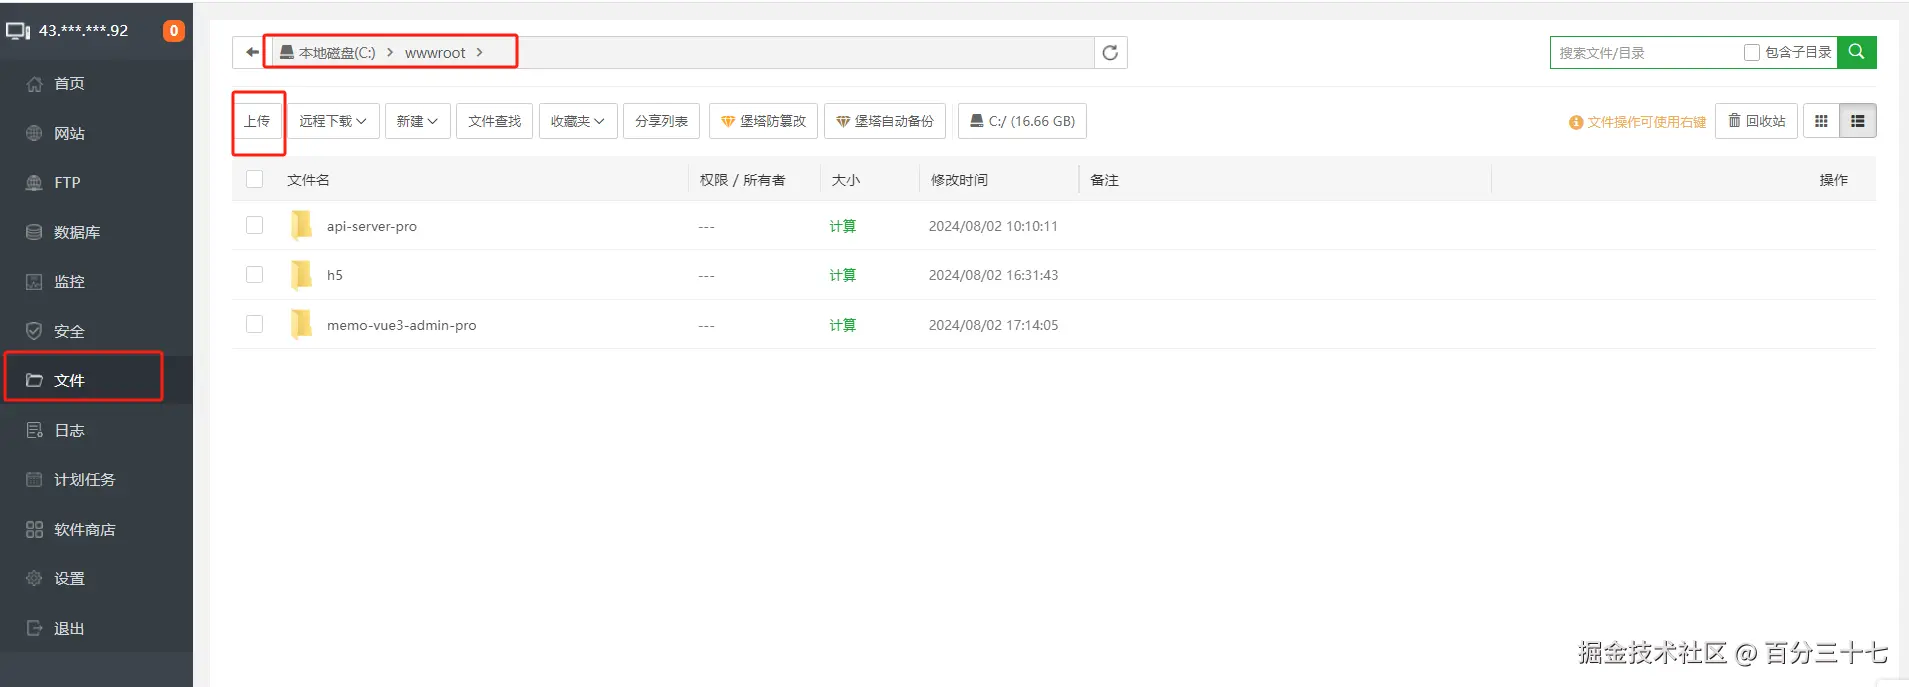Open the 分享列表 share list
The image size is (1909, 687).
[x=661, y=121]
